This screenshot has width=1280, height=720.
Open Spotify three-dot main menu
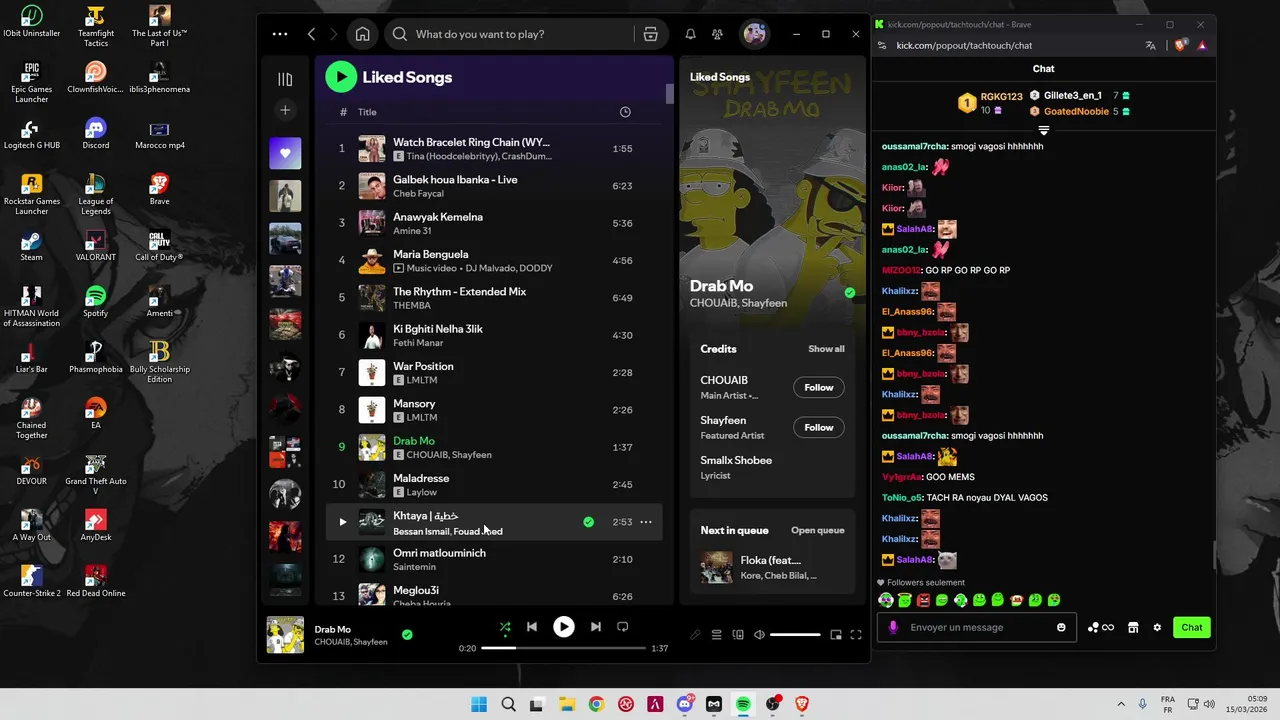click(x=280, y=34)
